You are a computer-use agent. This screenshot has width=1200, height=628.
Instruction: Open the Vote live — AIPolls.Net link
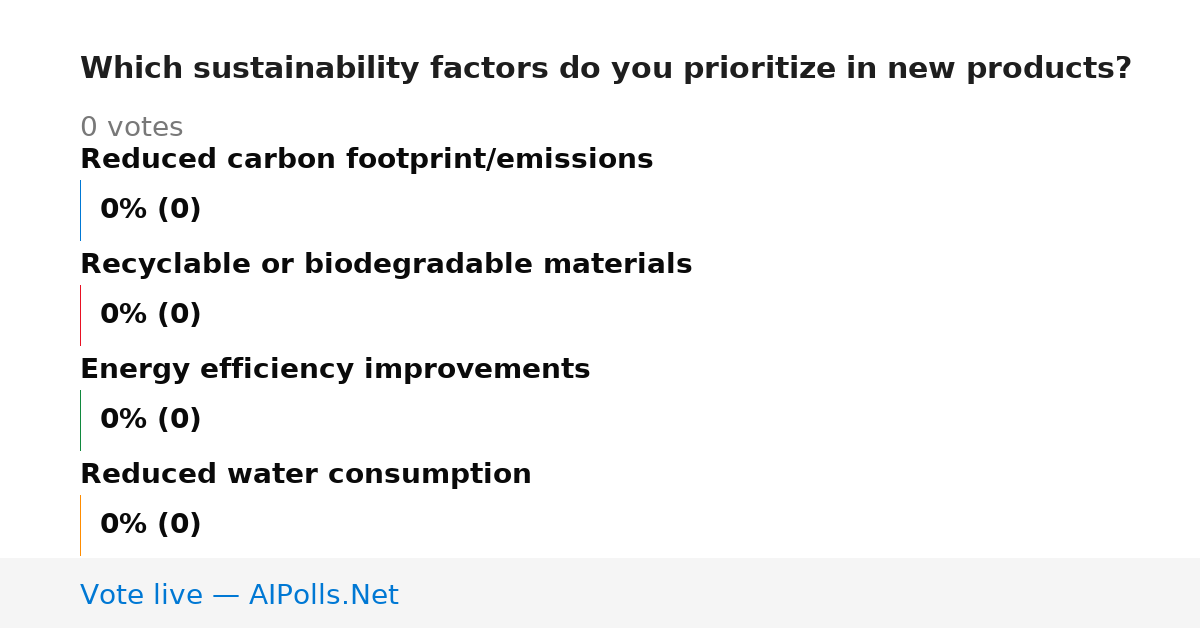pyautogui.click(x=239, y=595)
